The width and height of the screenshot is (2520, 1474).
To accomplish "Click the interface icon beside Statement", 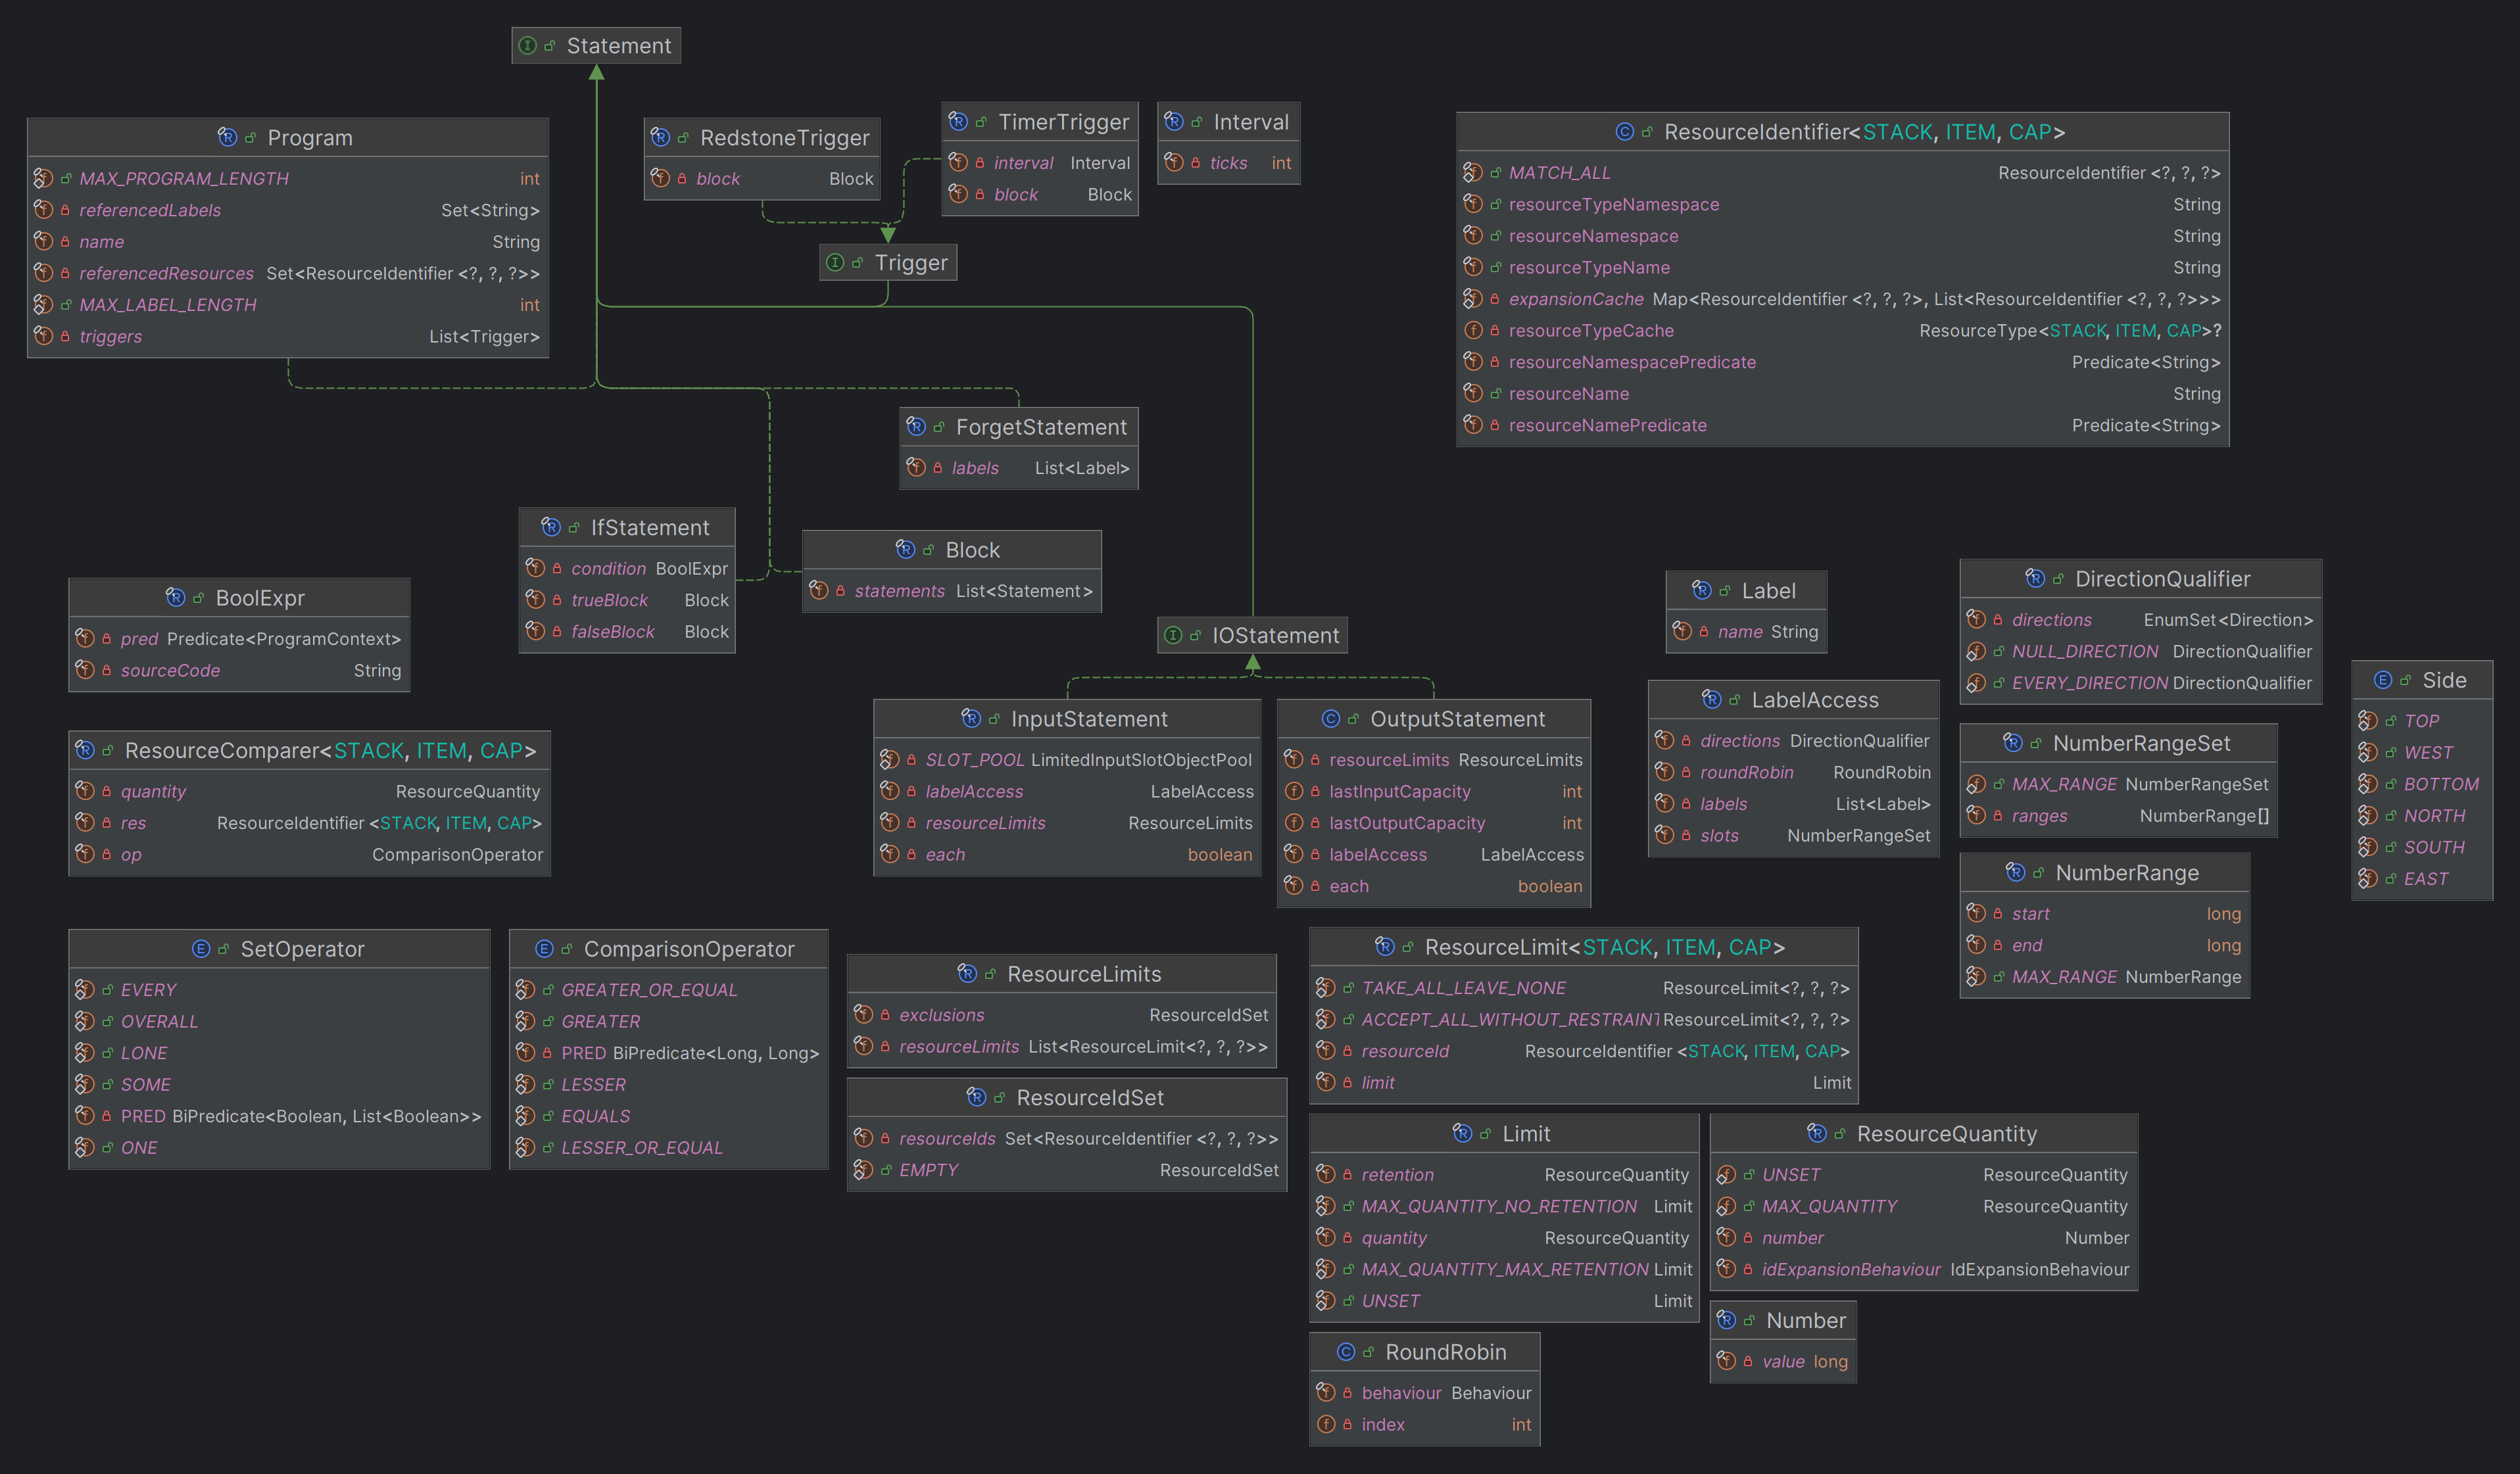I will click(528, 46).
